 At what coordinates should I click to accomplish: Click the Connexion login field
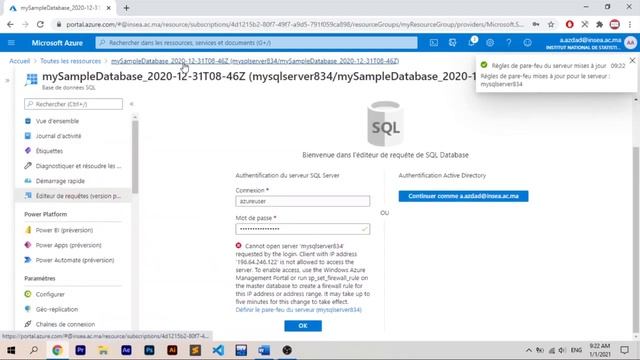point(302,201)
